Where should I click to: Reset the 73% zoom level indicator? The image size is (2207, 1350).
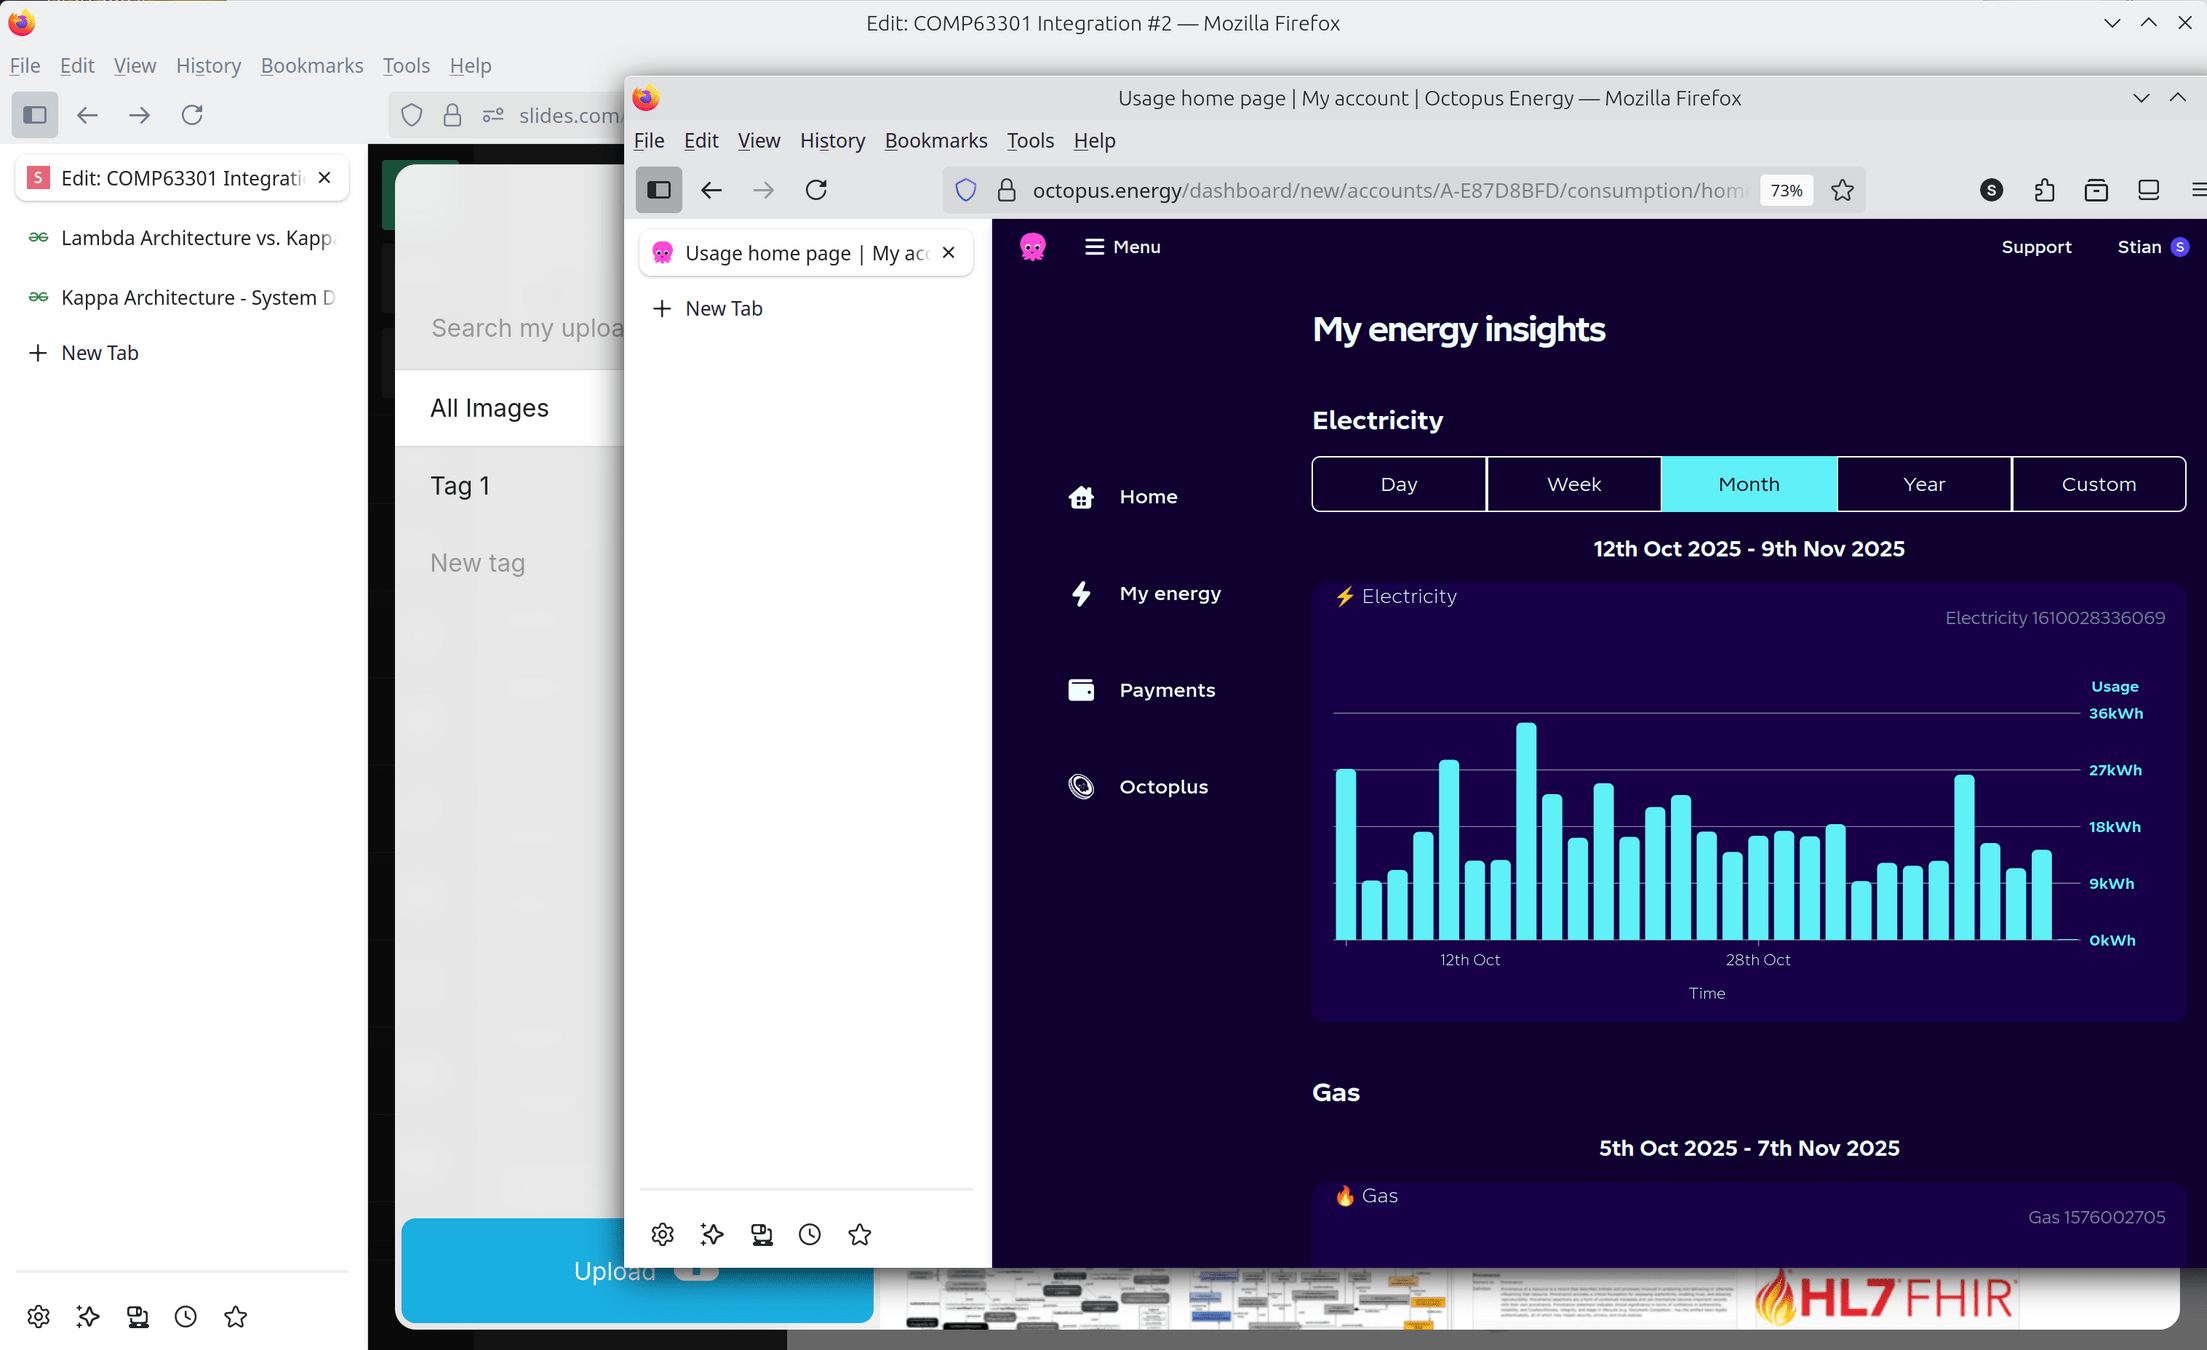1786,190
